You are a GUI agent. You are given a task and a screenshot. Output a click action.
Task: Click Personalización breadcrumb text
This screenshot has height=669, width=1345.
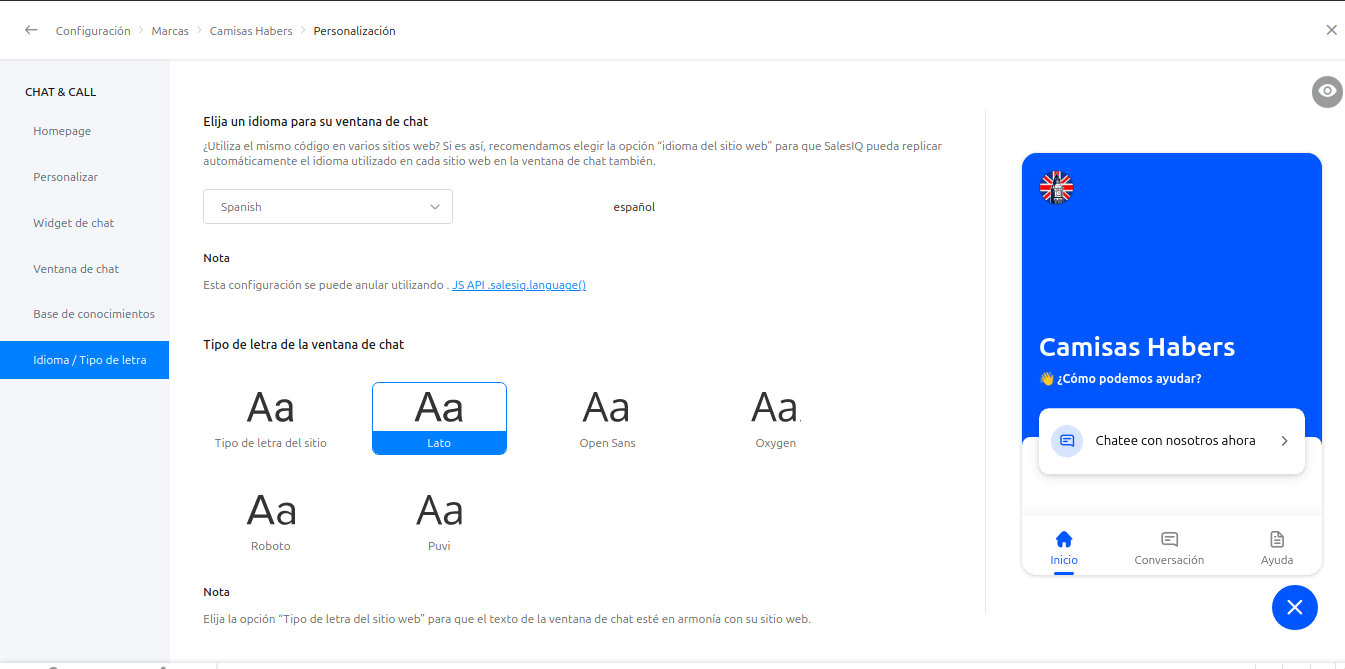click(x=354, y=31)
